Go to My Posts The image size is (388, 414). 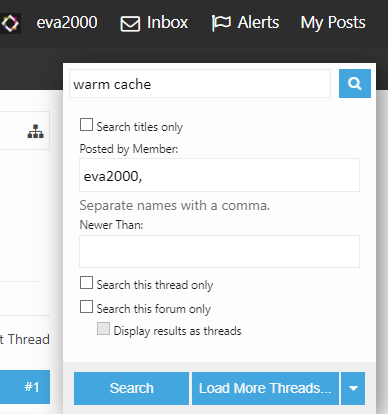click(x=333, y=23)
